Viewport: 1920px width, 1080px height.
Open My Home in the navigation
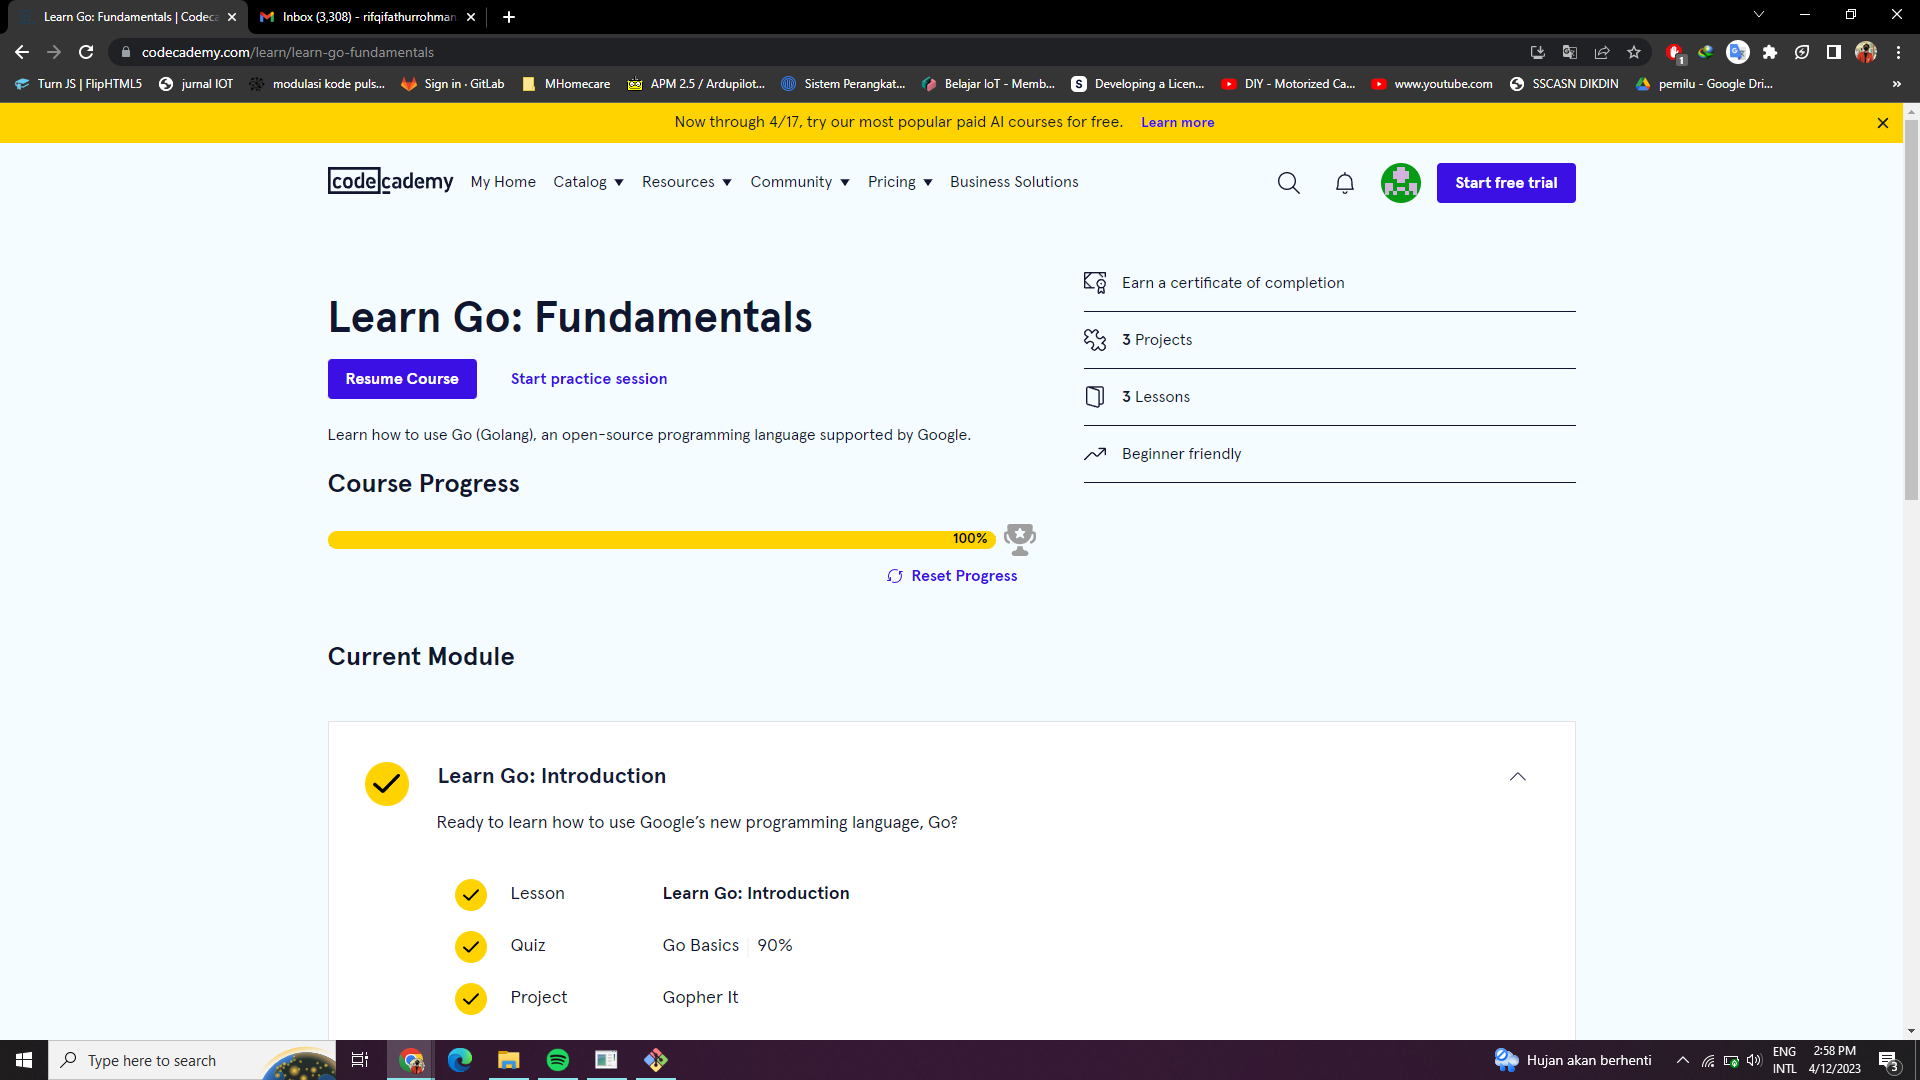[x=503, y=182]
